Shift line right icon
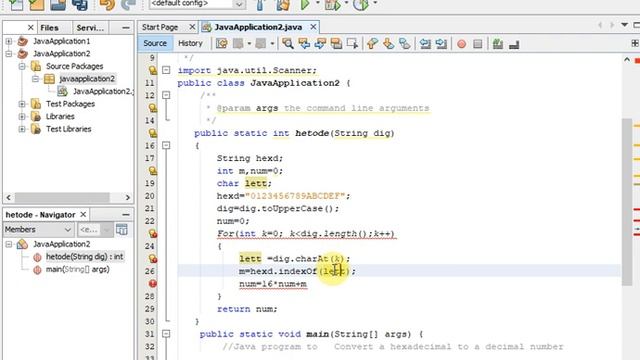 pyautogui.click(x=441, y=44)
